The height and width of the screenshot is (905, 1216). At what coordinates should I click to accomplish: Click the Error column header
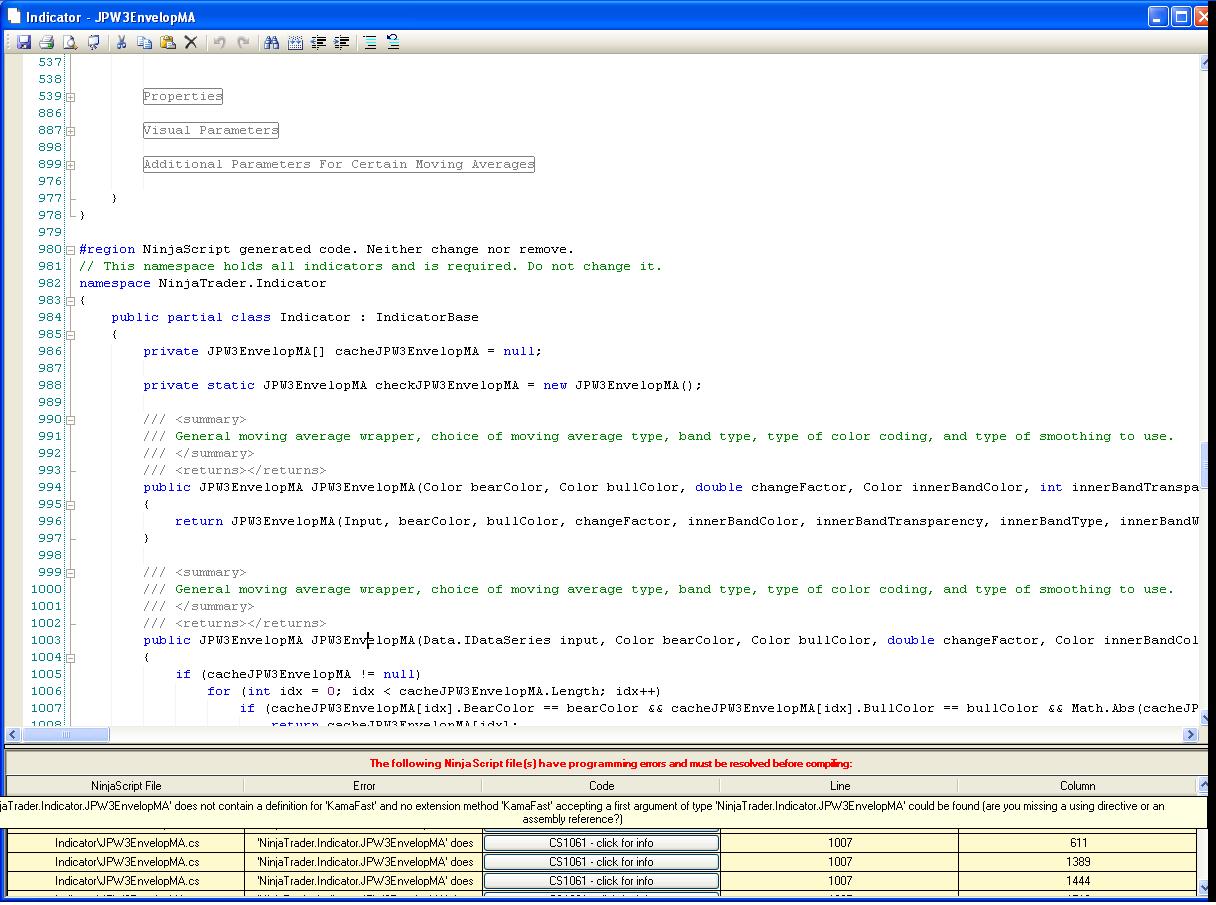364,786
